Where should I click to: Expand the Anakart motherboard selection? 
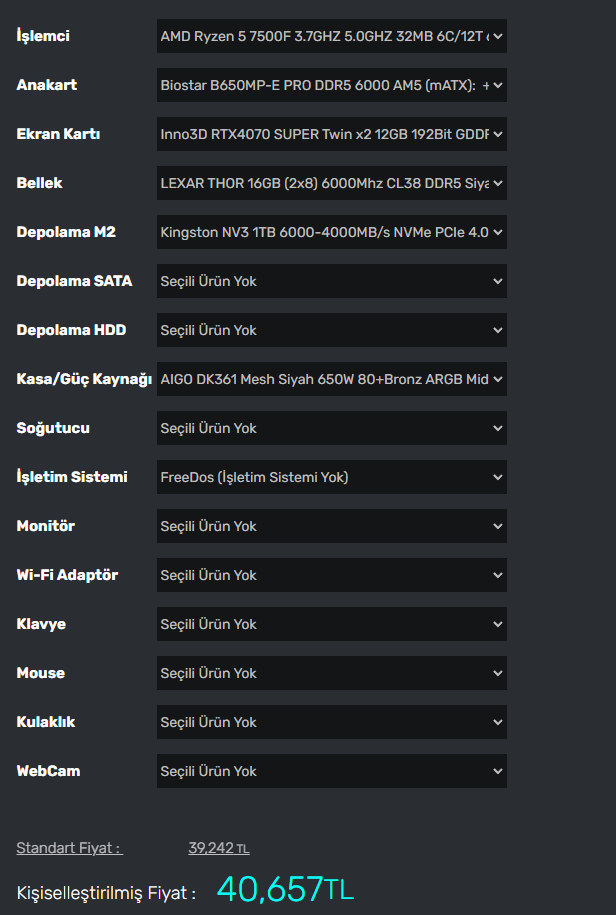(331, 86)
